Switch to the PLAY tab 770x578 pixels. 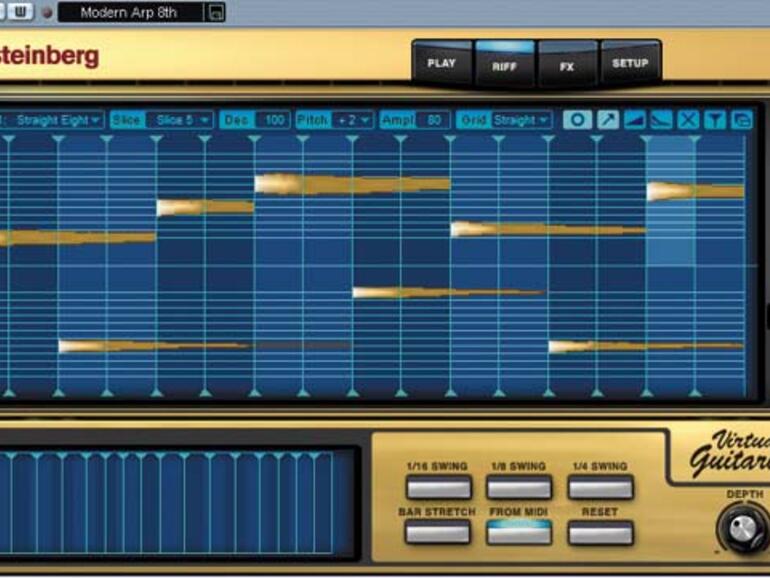442,64
